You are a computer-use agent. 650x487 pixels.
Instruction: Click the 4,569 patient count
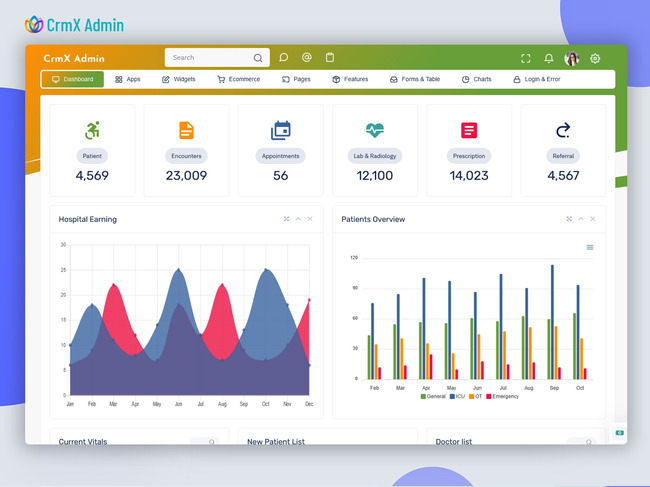tap(92, 176)
